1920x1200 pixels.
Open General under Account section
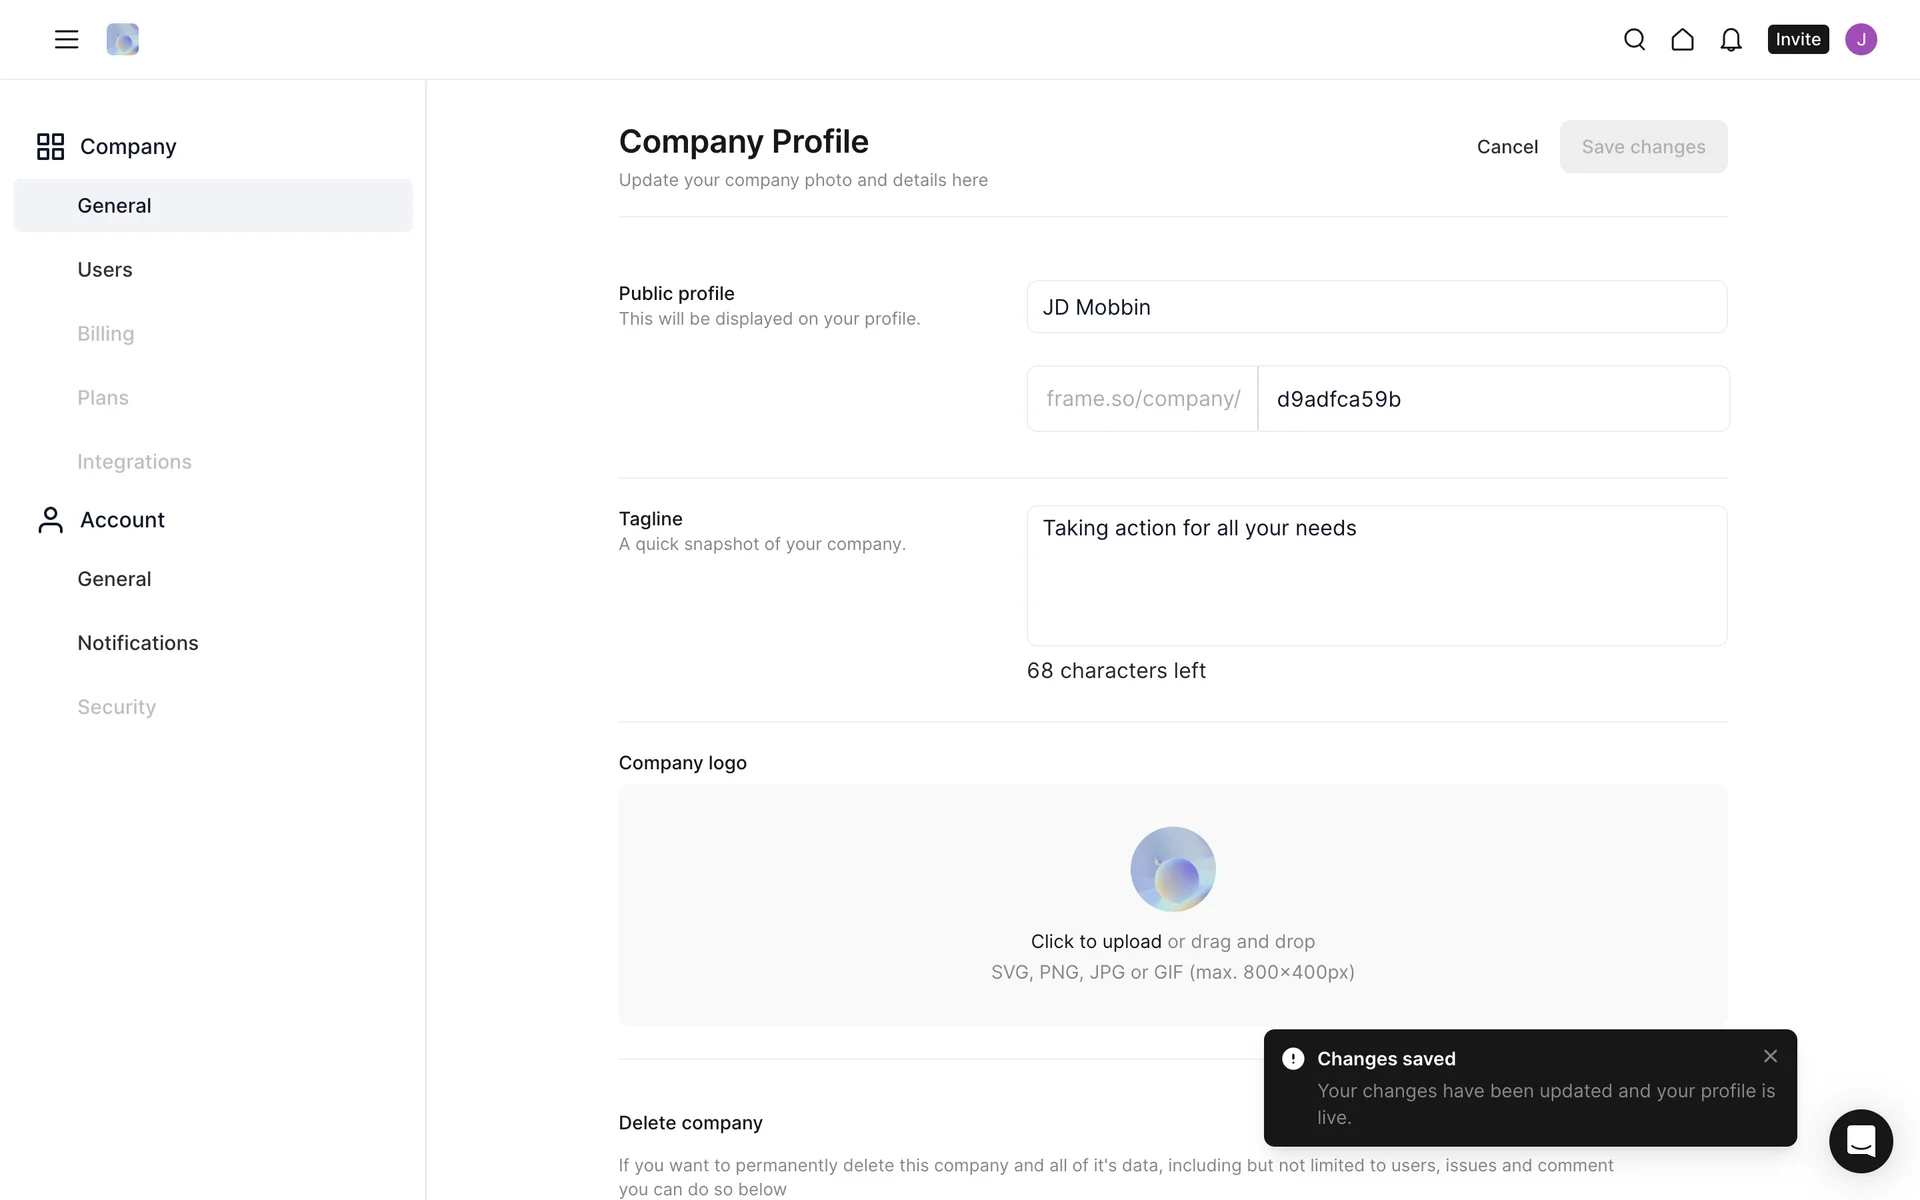(114, 579)
